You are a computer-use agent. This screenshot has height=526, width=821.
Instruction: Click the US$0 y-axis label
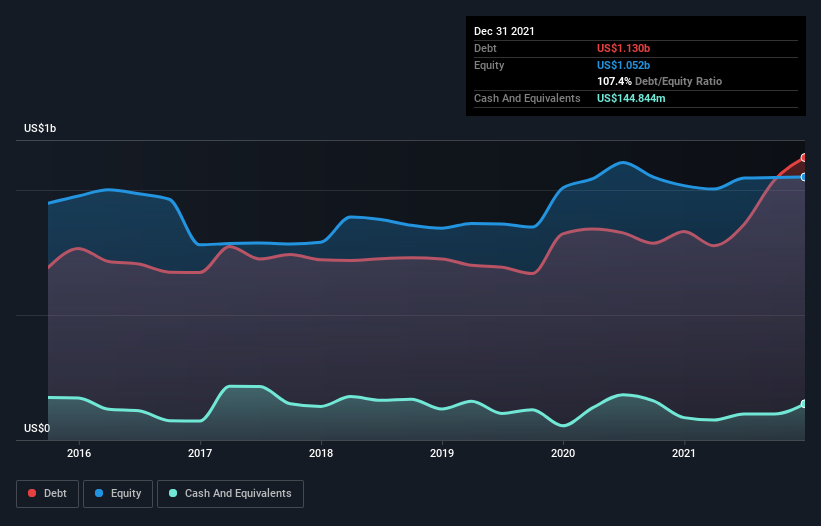tap(37, 428)
